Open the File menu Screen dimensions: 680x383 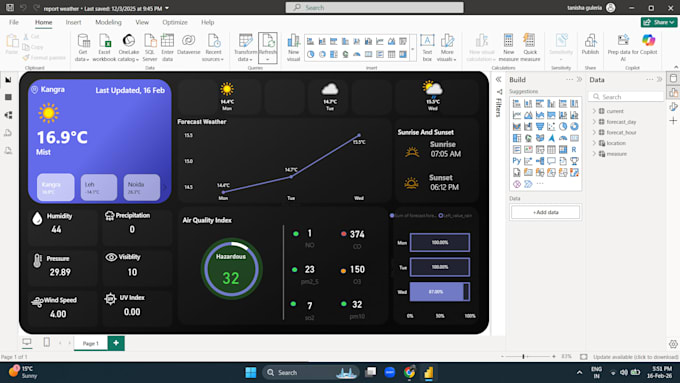pyautogui.click(x=14, y=22)
